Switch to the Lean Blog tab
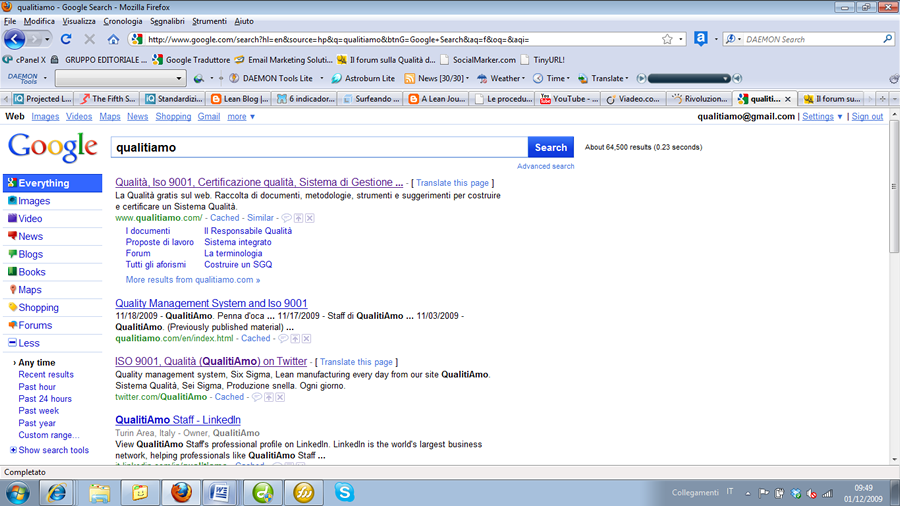This screenshot has width=900, height=506. [239, 99]
